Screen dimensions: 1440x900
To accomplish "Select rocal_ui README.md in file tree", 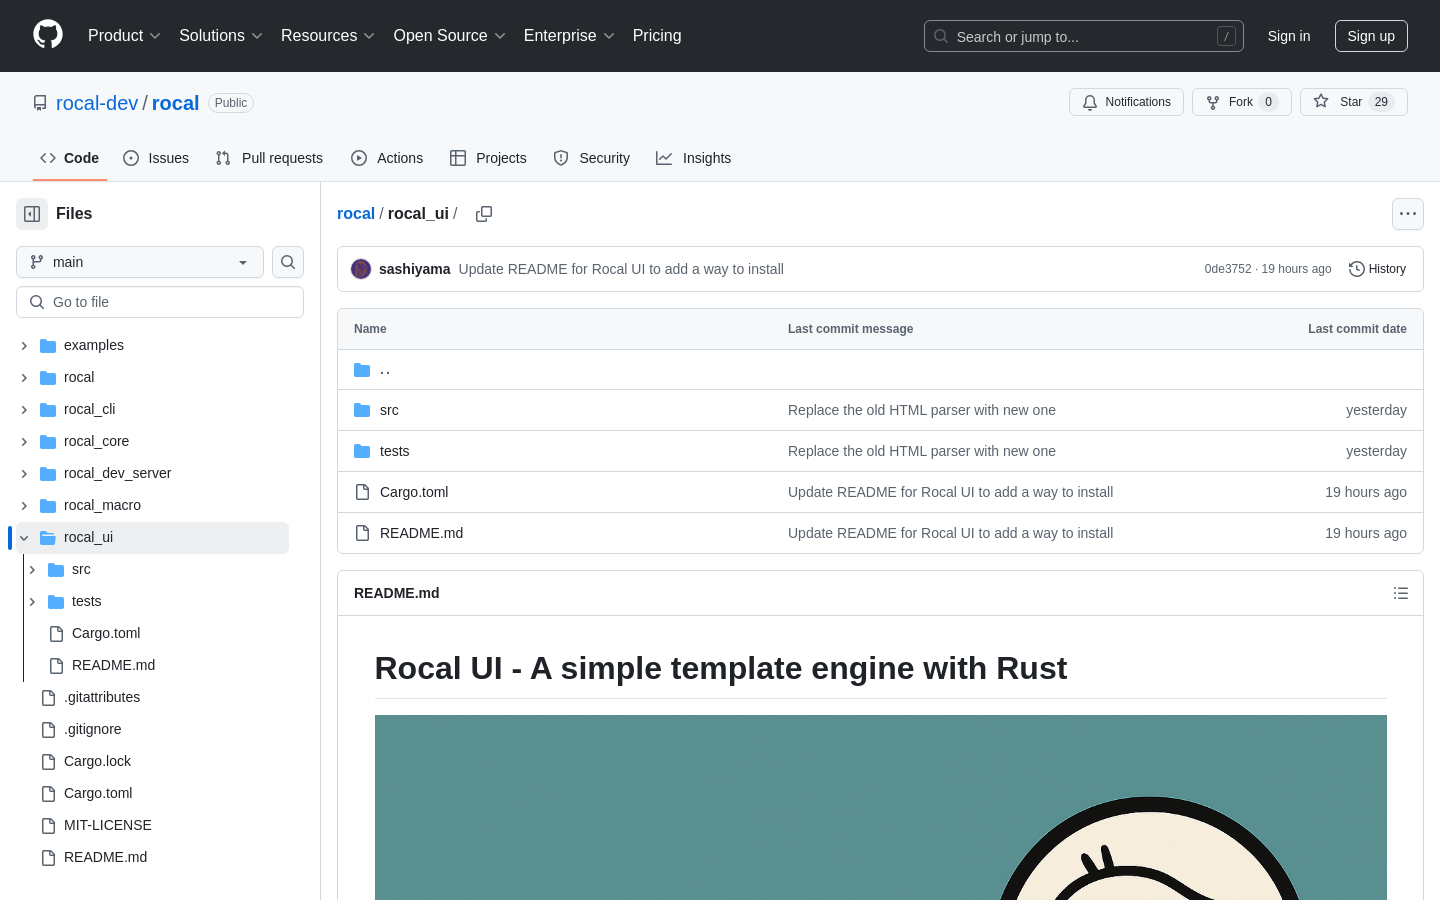I will 113,665.
